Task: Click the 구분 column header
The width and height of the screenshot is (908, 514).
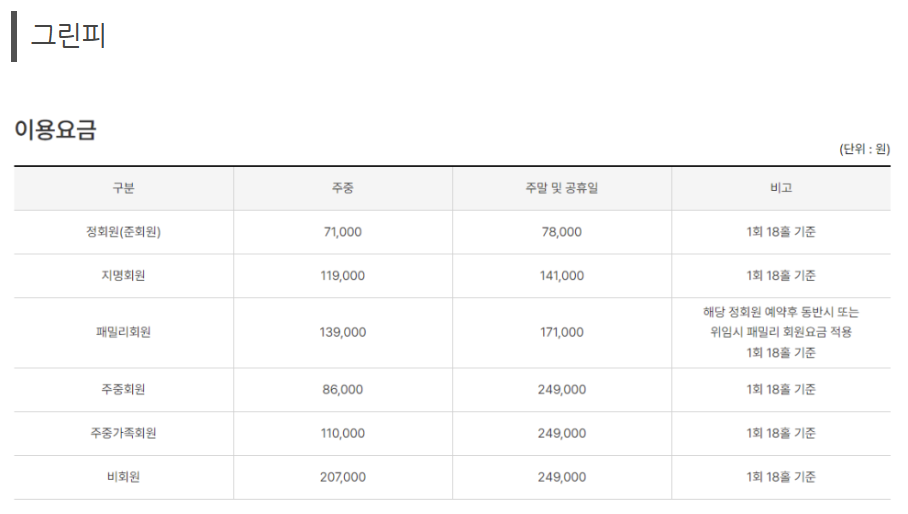Action: coord(123,188)
